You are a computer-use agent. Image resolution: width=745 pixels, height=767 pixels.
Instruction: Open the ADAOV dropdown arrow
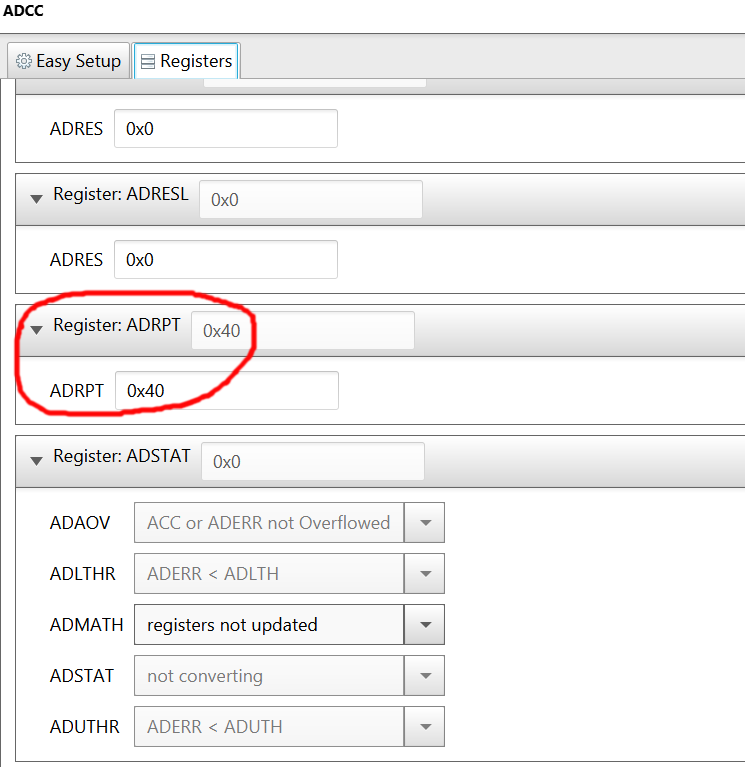[425, 522]
